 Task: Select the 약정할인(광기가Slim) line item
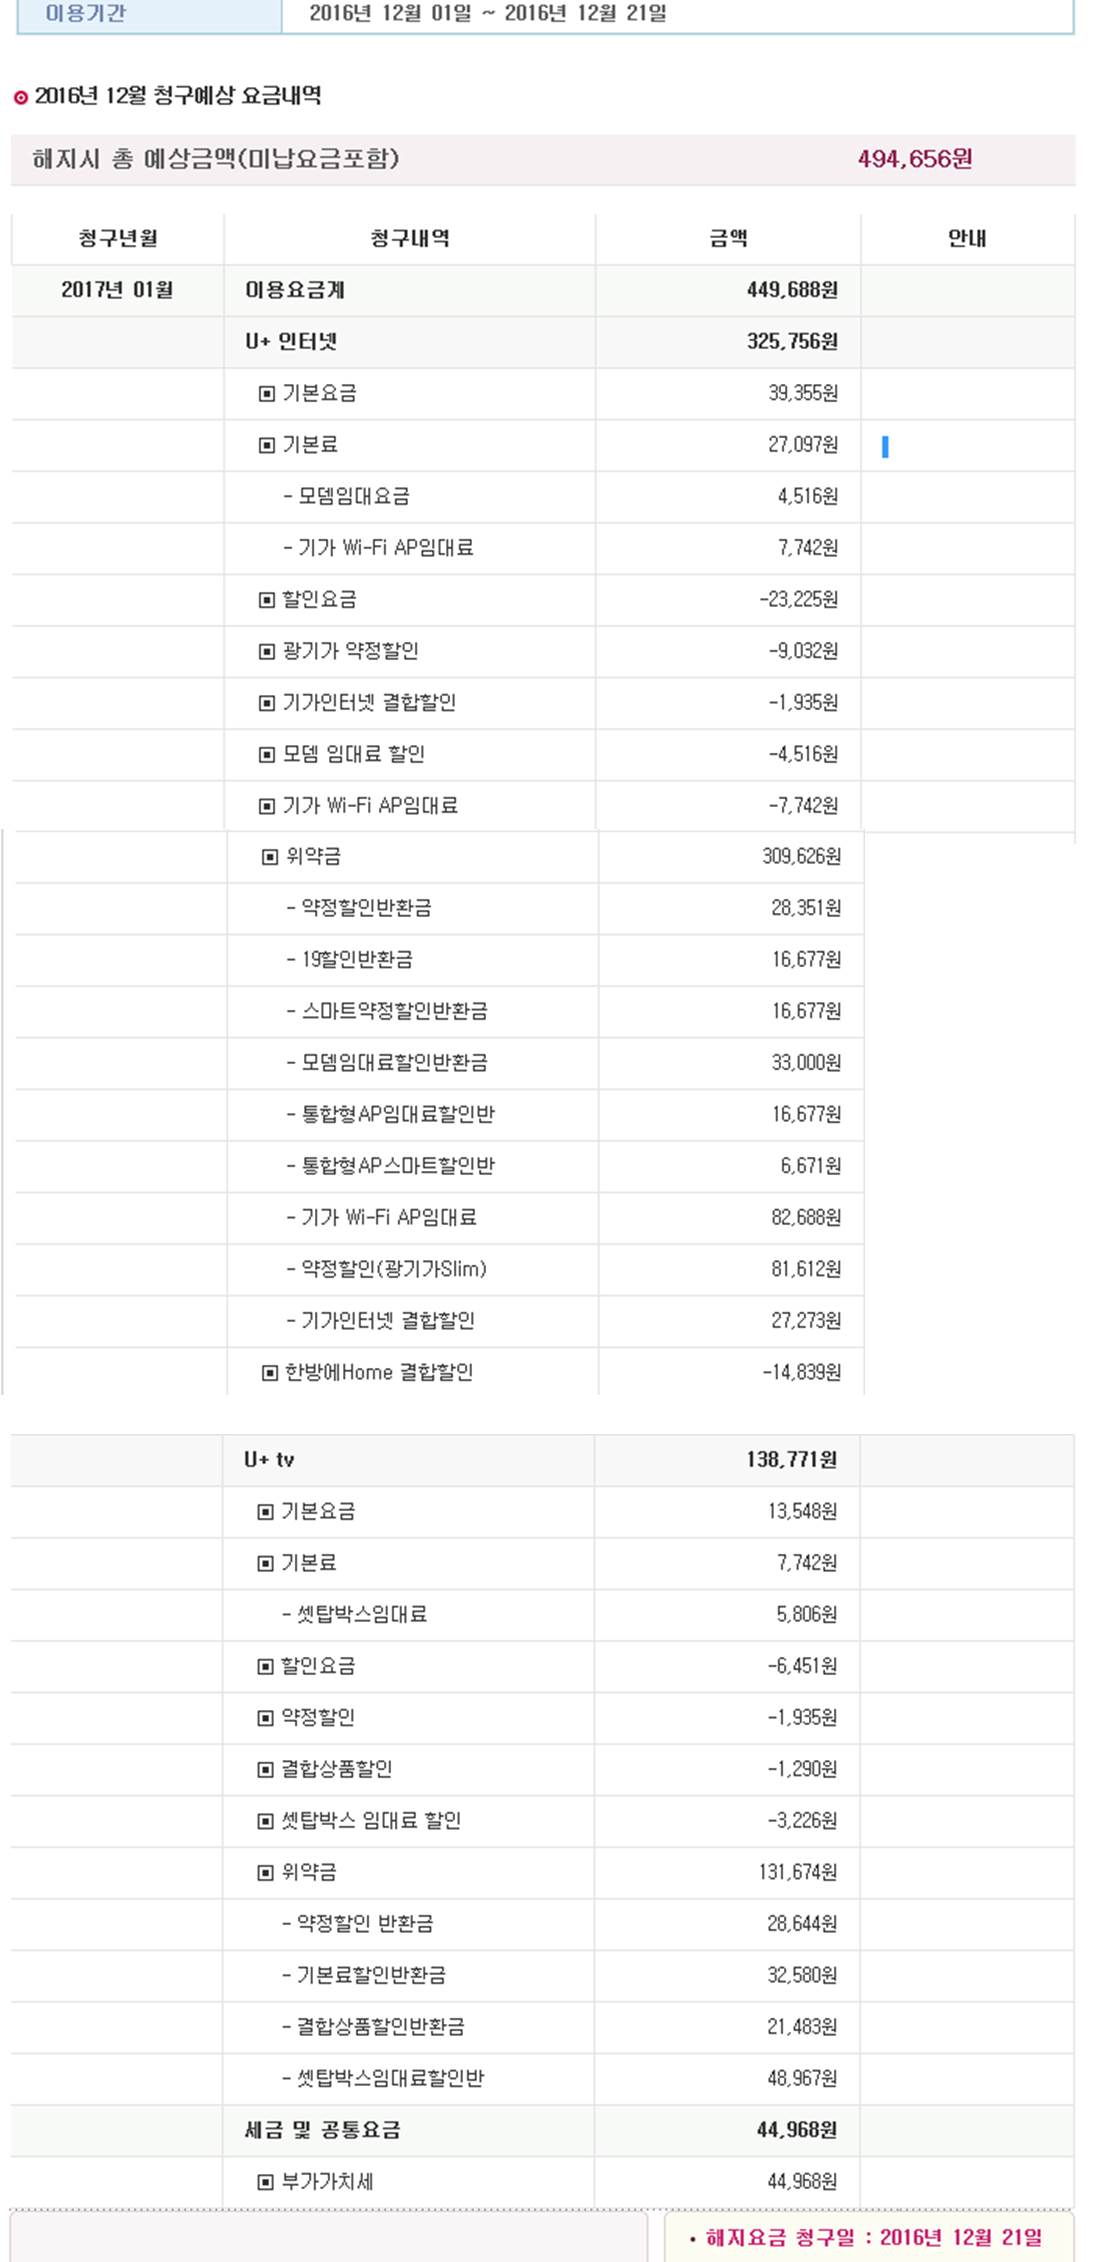tap(394, 1270)
